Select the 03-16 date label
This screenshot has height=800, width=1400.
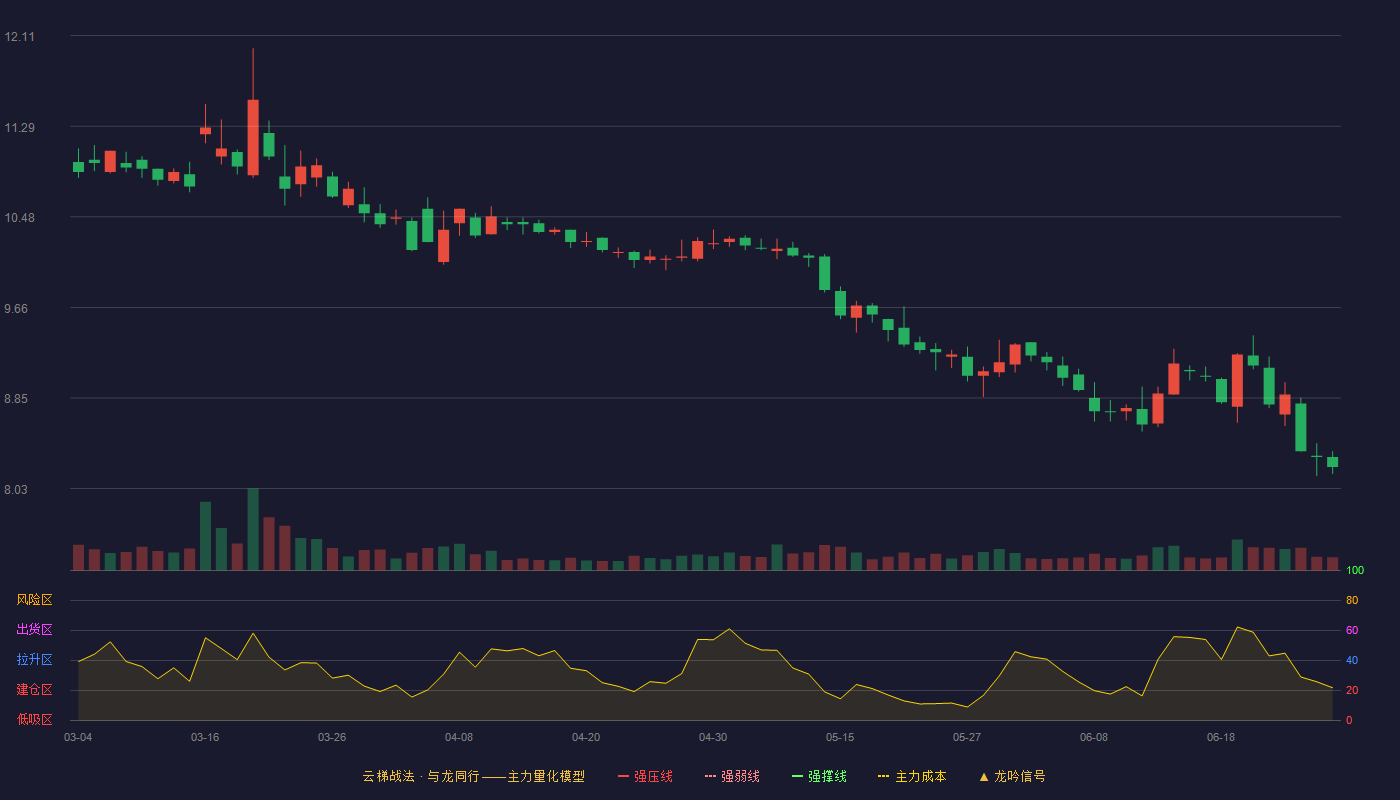pos(205,737)
